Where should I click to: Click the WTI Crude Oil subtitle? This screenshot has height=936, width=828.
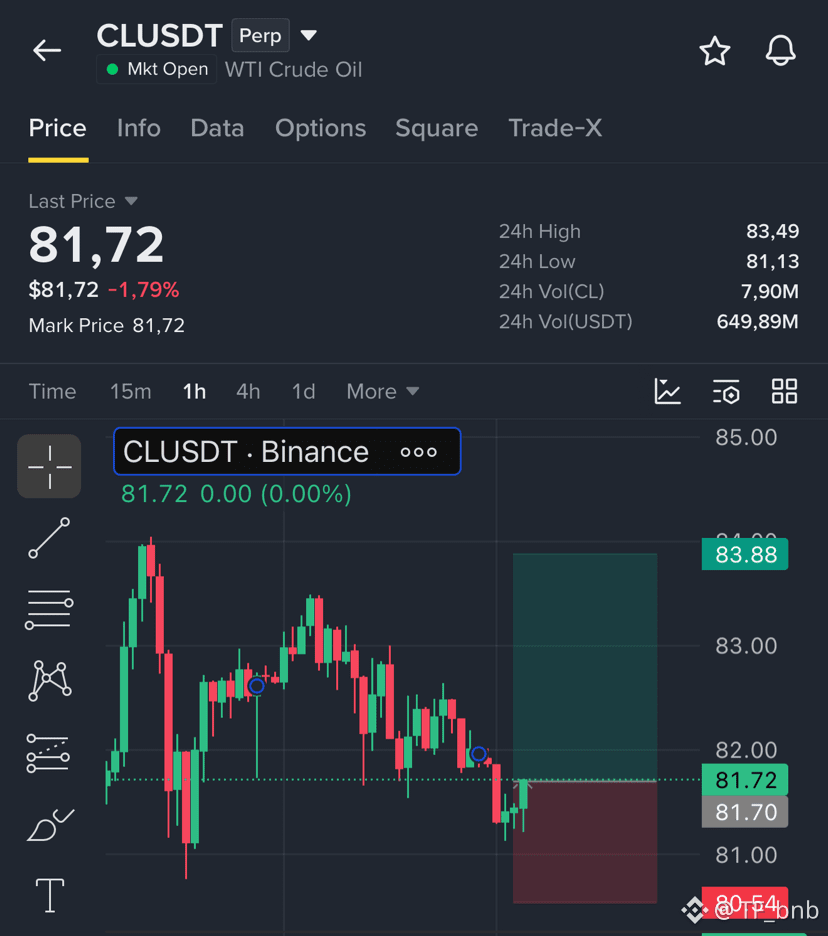click(294, 69)
